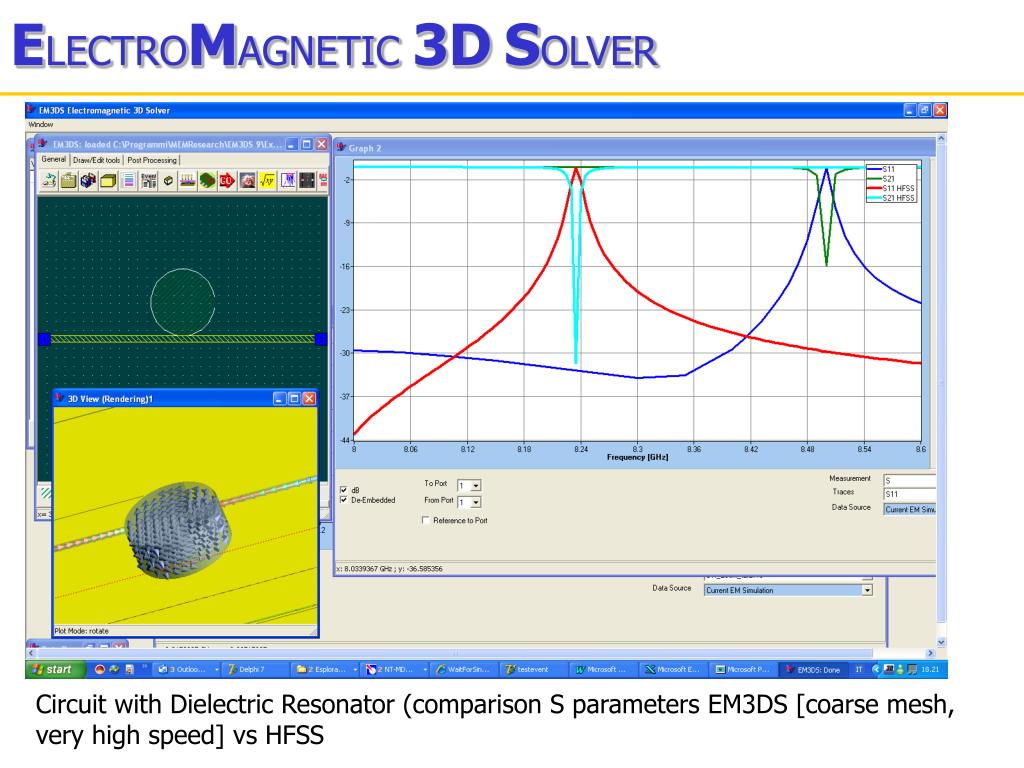This screenshot has height=768, width=1024.
Task: Click the blue curves graph toolbar icon
Action: point(287,181)
